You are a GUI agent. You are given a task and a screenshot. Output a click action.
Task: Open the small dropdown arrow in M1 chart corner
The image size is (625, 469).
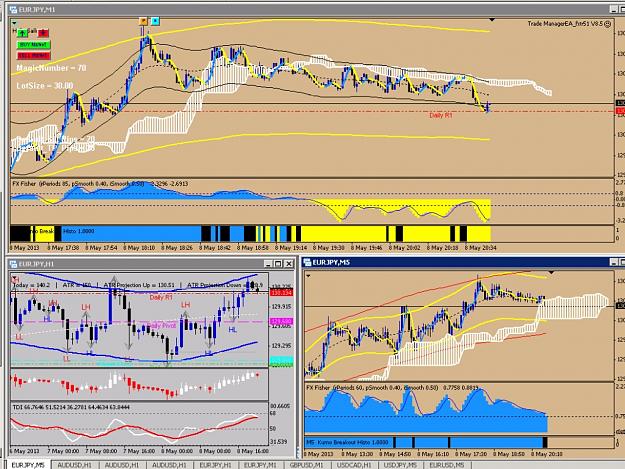tap(14, 23)
